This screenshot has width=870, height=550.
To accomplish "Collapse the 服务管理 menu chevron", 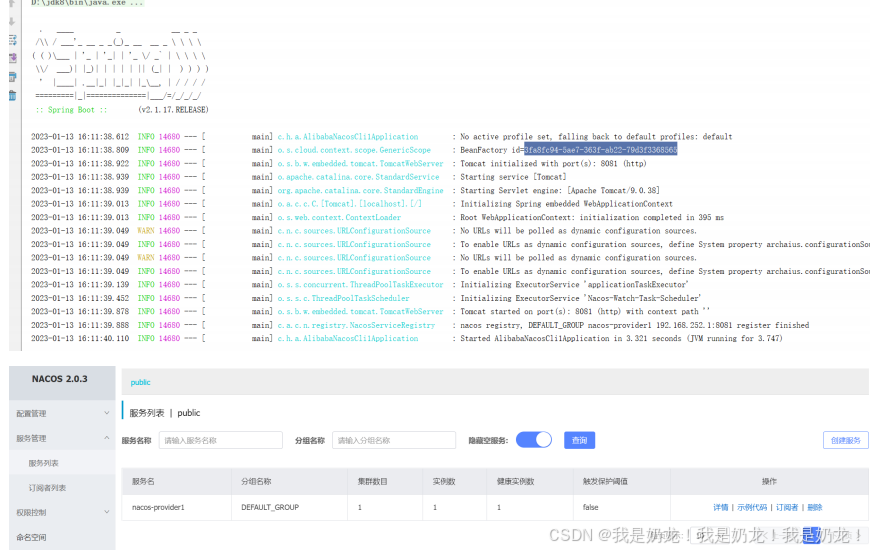I will [x=107, y=438].
